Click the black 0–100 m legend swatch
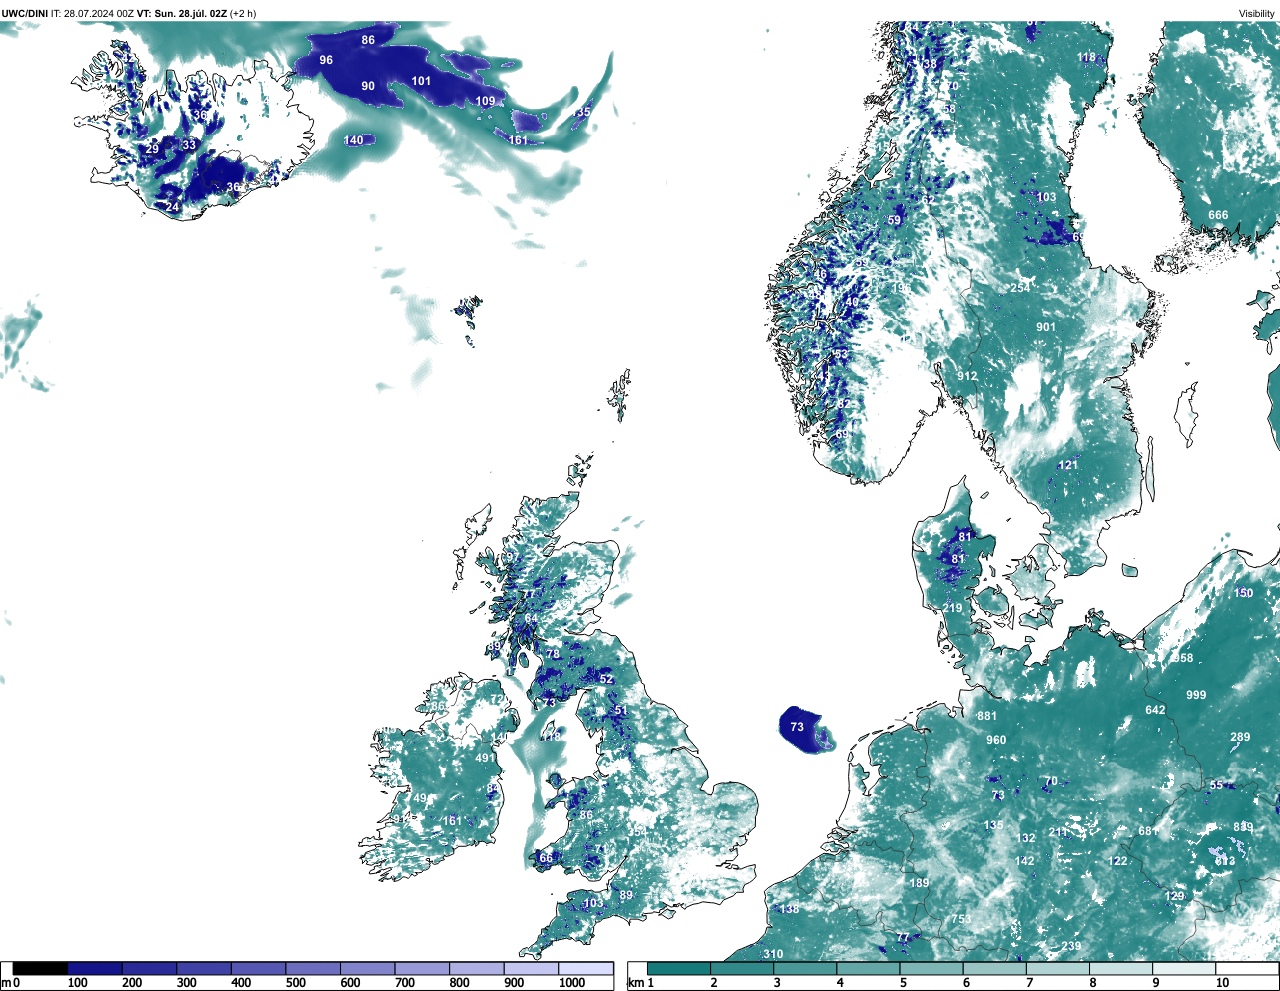1280x991 pixels. pos(40,968)
